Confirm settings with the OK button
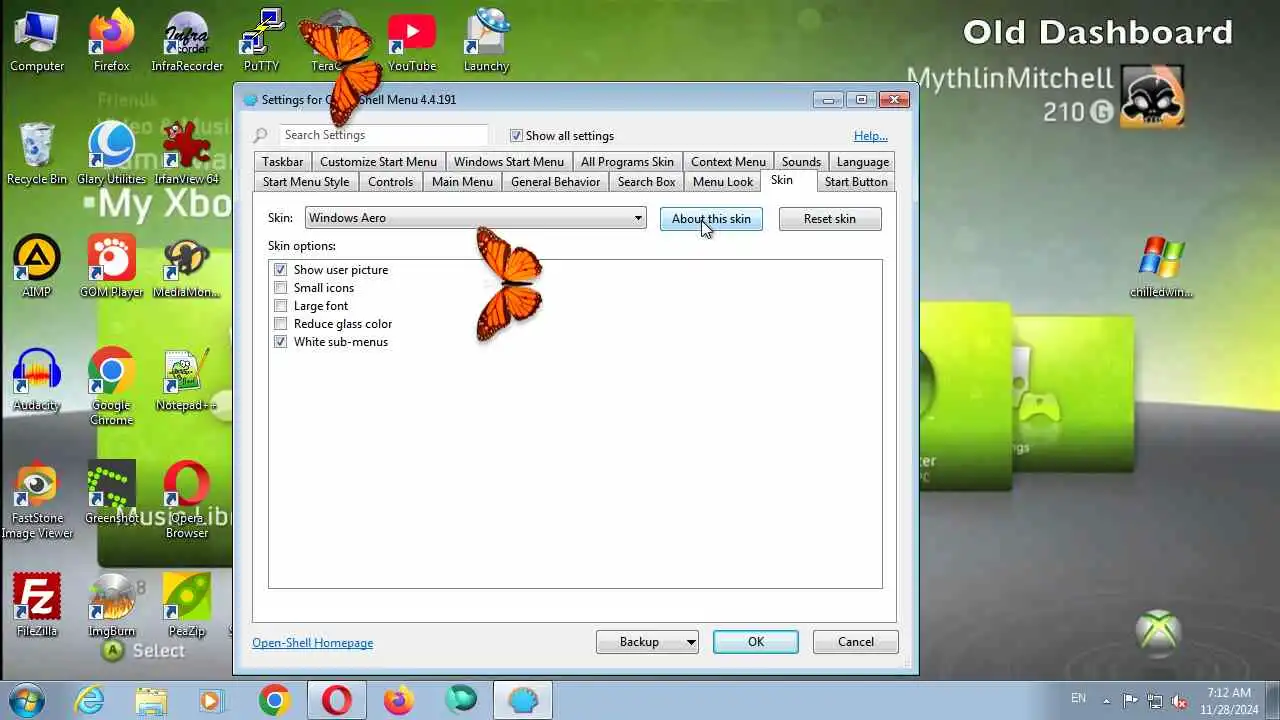Screen dimensions: 1280x720 tap(756, 642)
